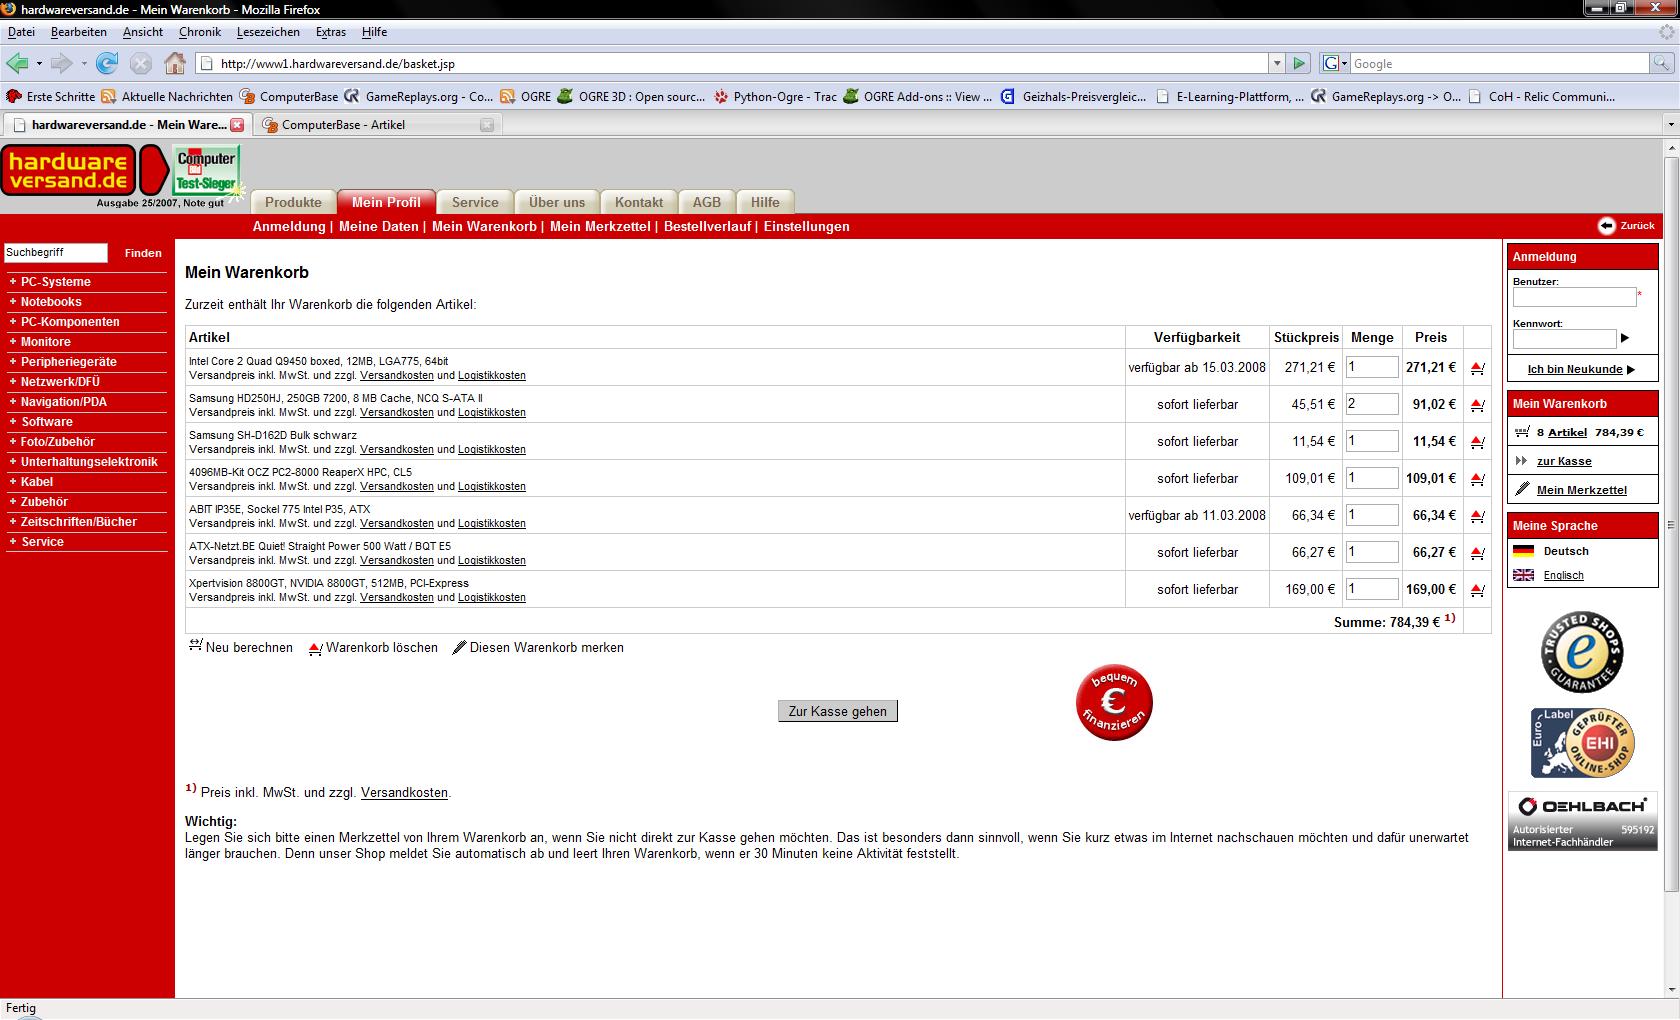Expand the Netzwerk/DFÜ category
The image size is (1680, 1020).
pyautogui.click(x=60, y=382)
